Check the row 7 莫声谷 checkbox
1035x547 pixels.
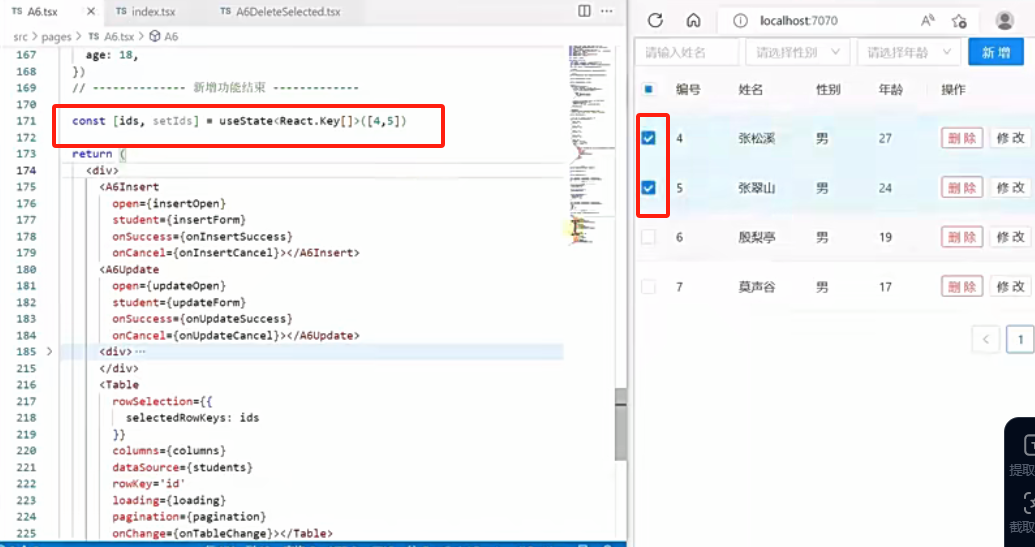[x=649, y=287]
